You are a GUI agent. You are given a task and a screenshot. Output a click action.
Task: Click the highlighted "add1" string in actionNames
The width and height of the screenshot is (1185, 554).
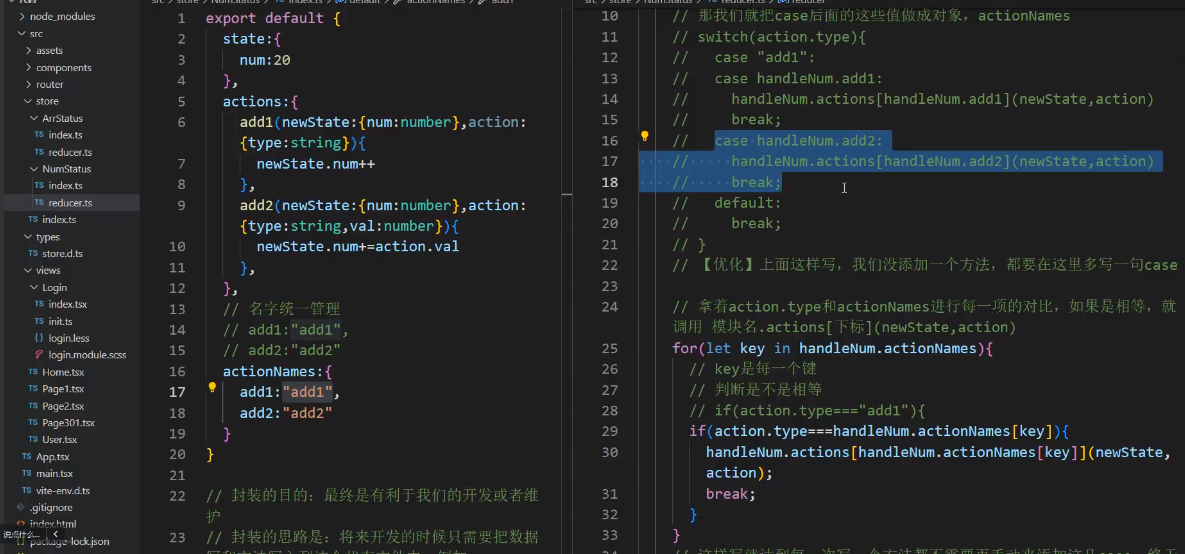point(307,392)
